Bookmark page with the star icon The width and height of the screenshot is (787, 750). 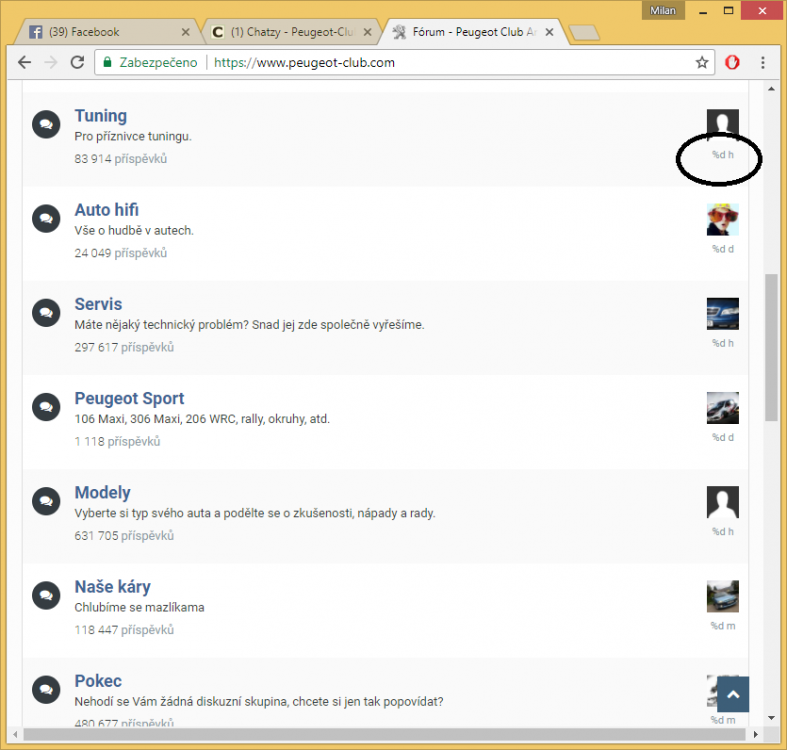[702, 62]
